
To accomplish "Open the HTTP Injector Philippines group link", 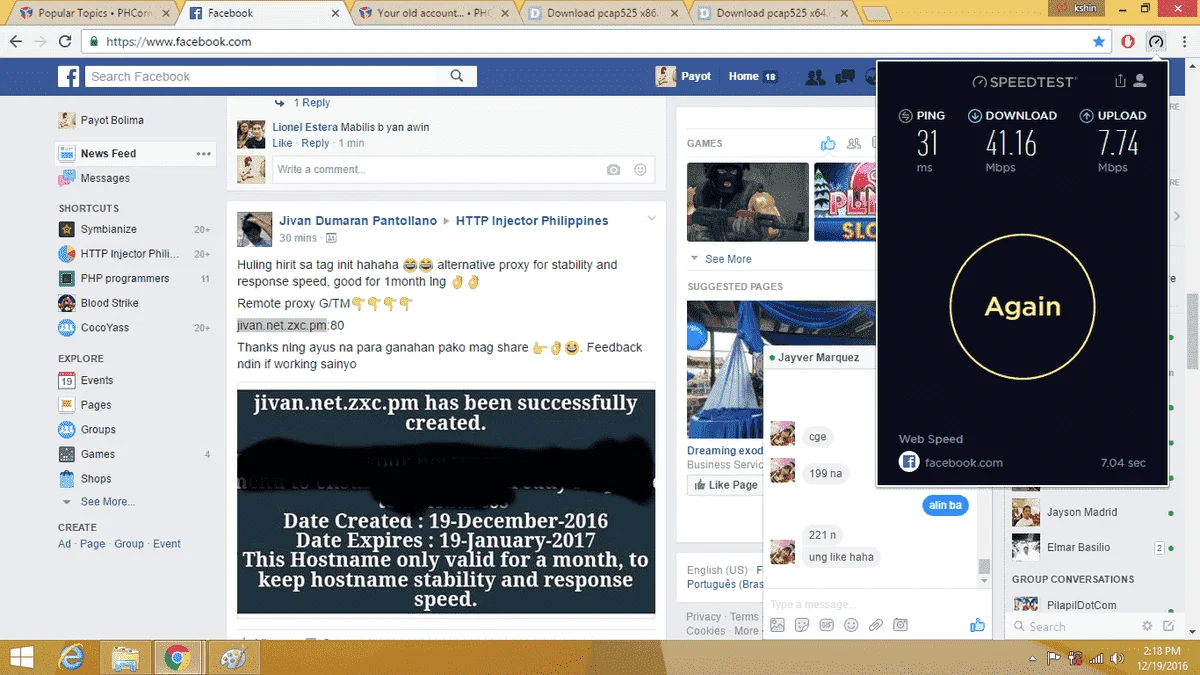I will (532, 221).
